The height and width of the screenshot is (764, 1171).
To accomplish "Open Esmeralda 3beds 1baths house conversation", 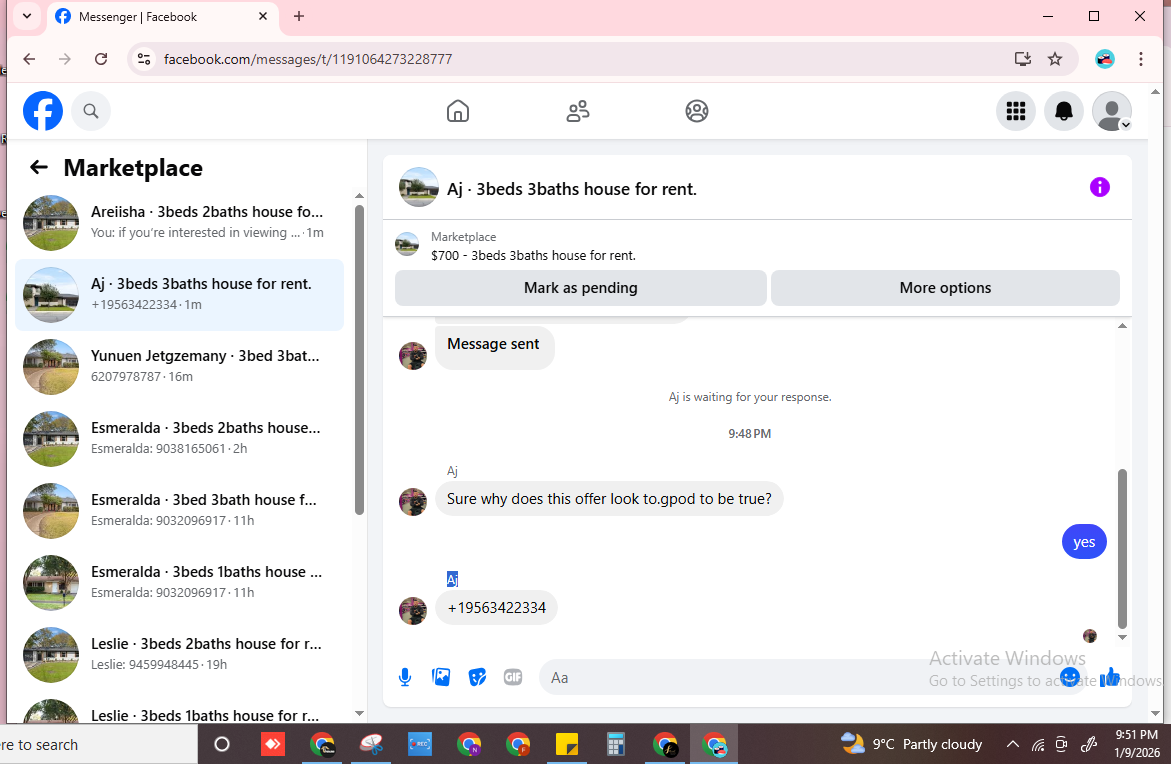I will click(179, 582).
